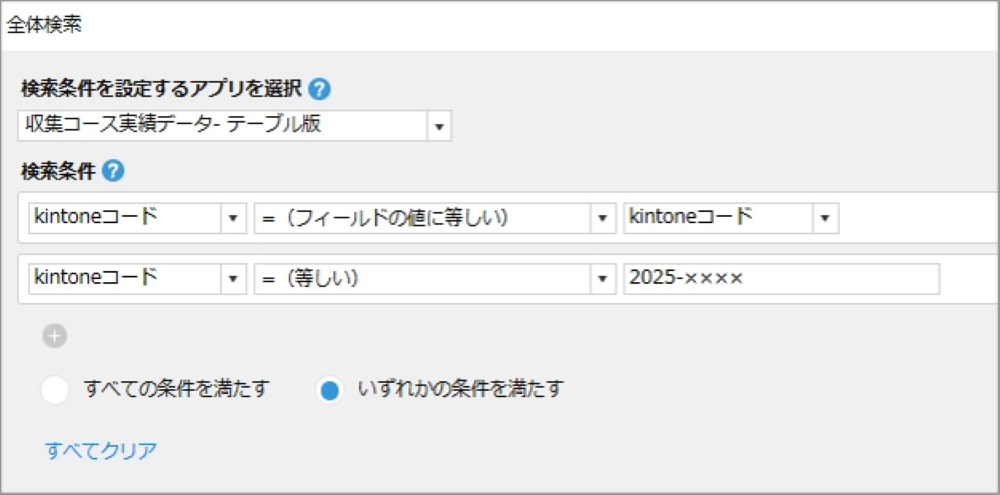Open first row kintoneコード field dropdown
The width and height of the screenshot is (1000, 495).
[138, 218]
